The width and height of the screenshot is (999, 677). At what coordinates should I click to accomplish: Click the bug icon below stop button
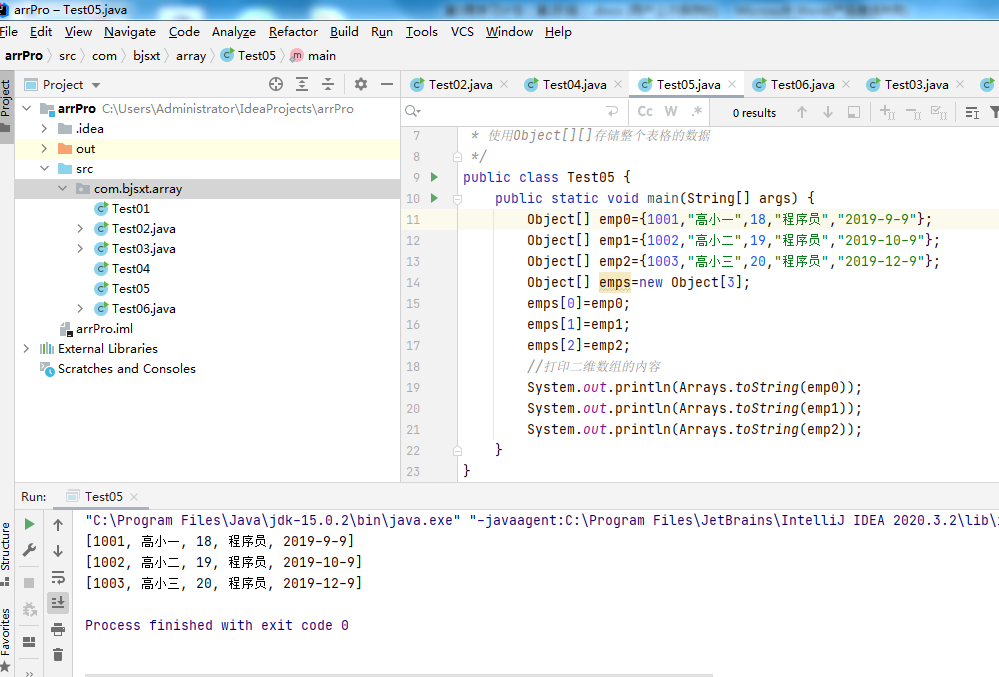pyautogui.click(x=29, y=609)
